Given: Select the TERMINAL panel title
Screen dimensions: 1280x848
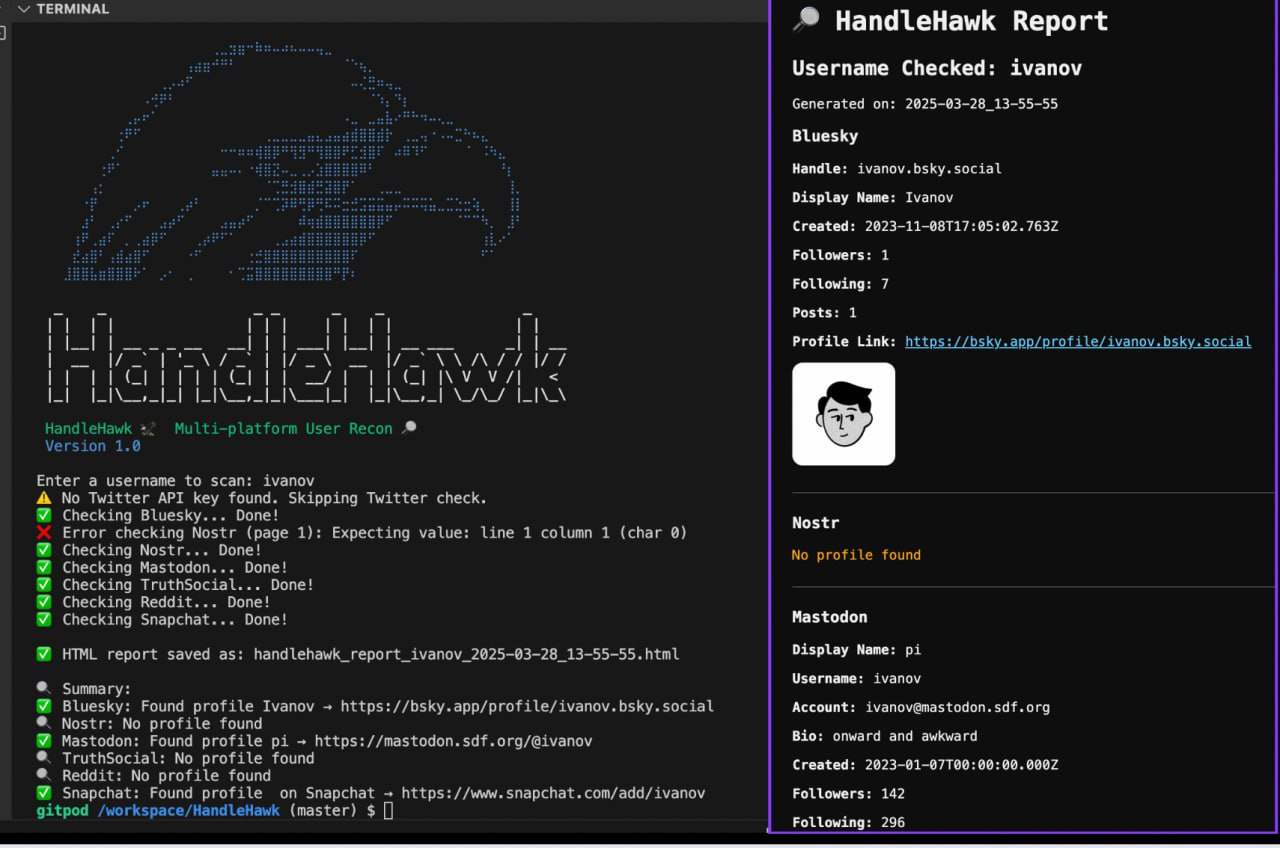Looking at the screenshot, I should tap(73, 9).
